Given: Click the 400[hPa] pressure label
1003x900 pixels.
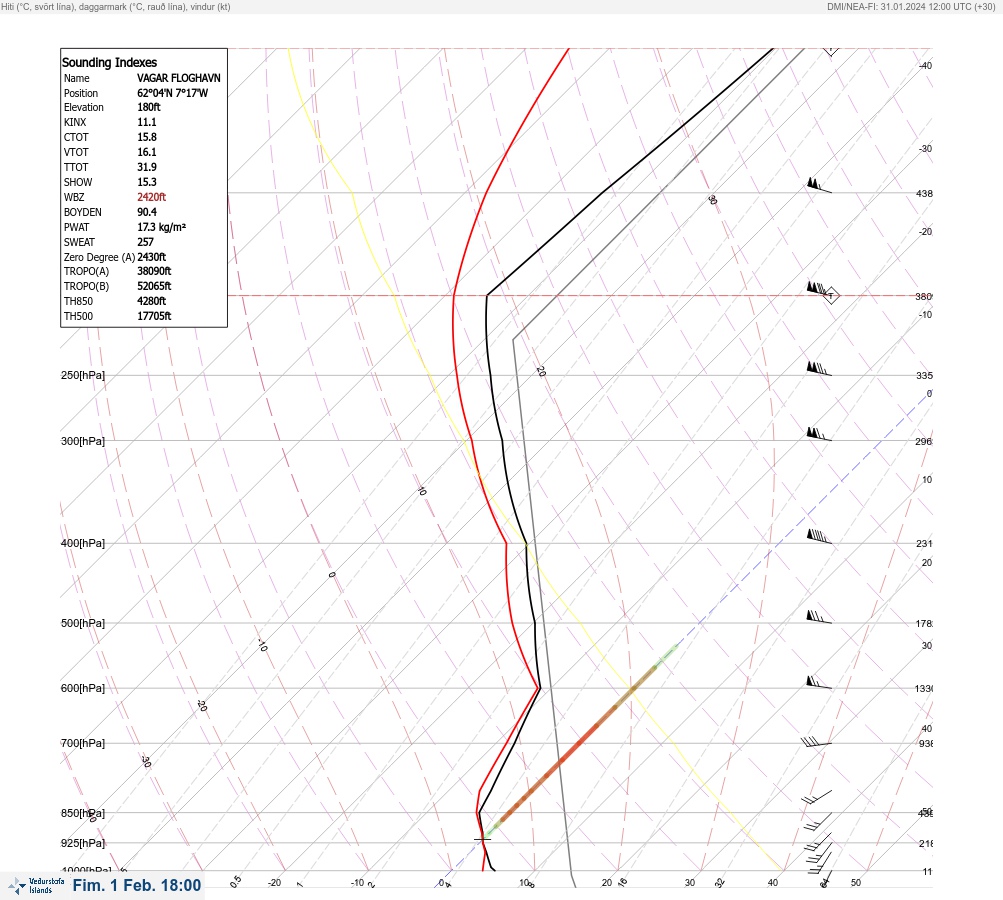Looking at the screenshot, I should click(83, 543).
